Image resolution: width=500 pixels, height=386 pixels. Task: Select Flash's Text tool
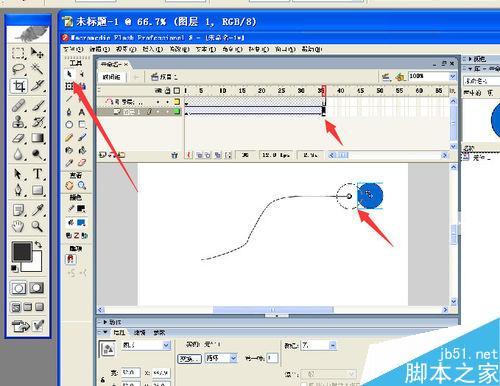(x=82, y=112)
